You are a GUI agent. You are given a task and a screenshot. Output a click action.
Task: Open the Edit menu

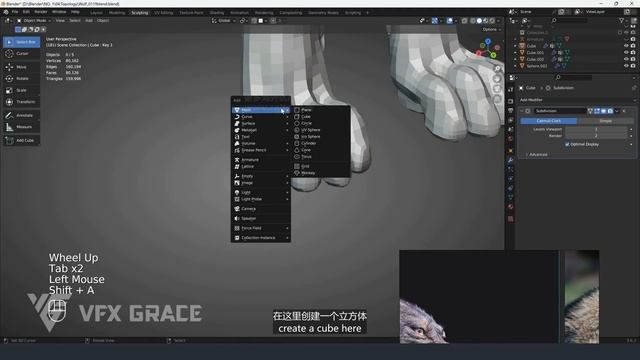tap(26, 12)
